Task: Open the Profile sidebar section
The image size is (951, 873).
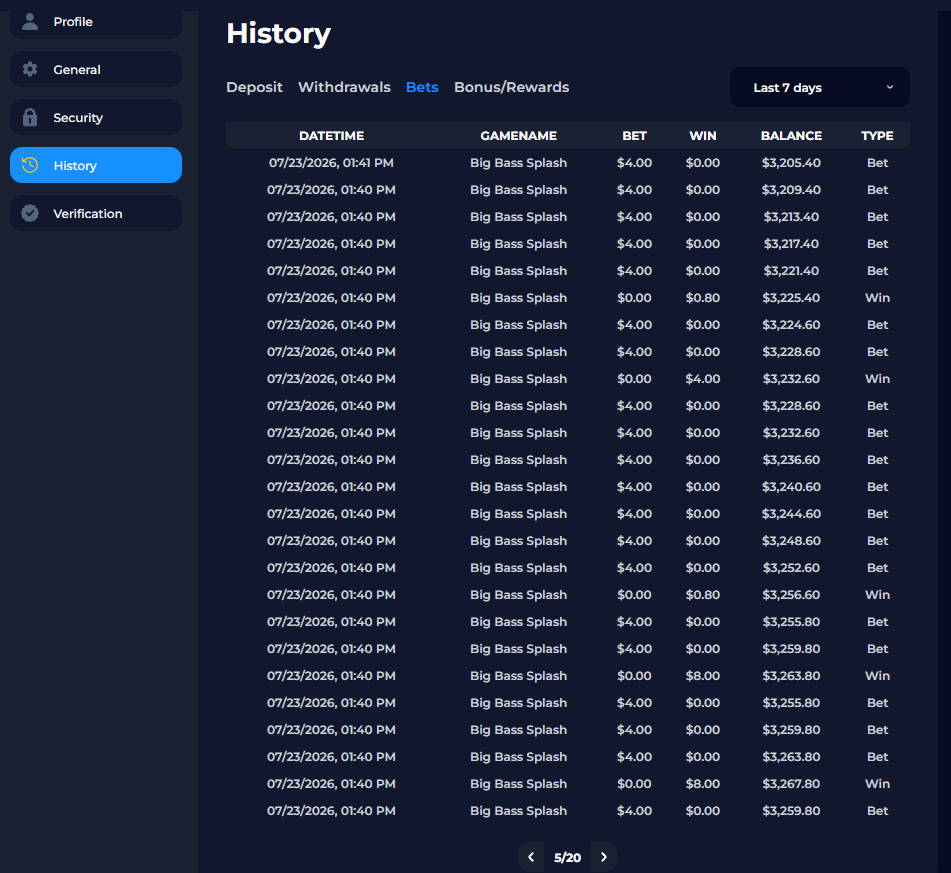Action: click(x=96, y=22)
